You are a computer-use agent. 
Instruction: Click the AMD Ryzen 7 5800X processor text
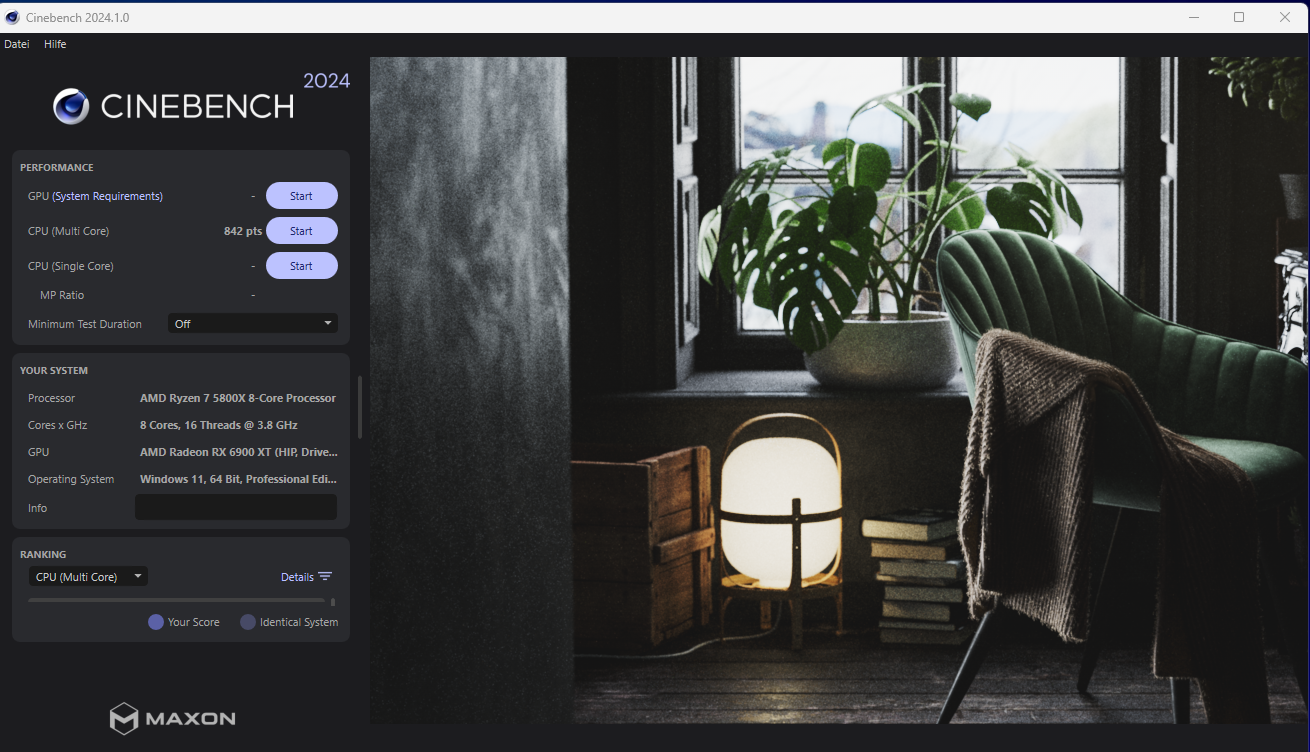[x=238, y=398]
